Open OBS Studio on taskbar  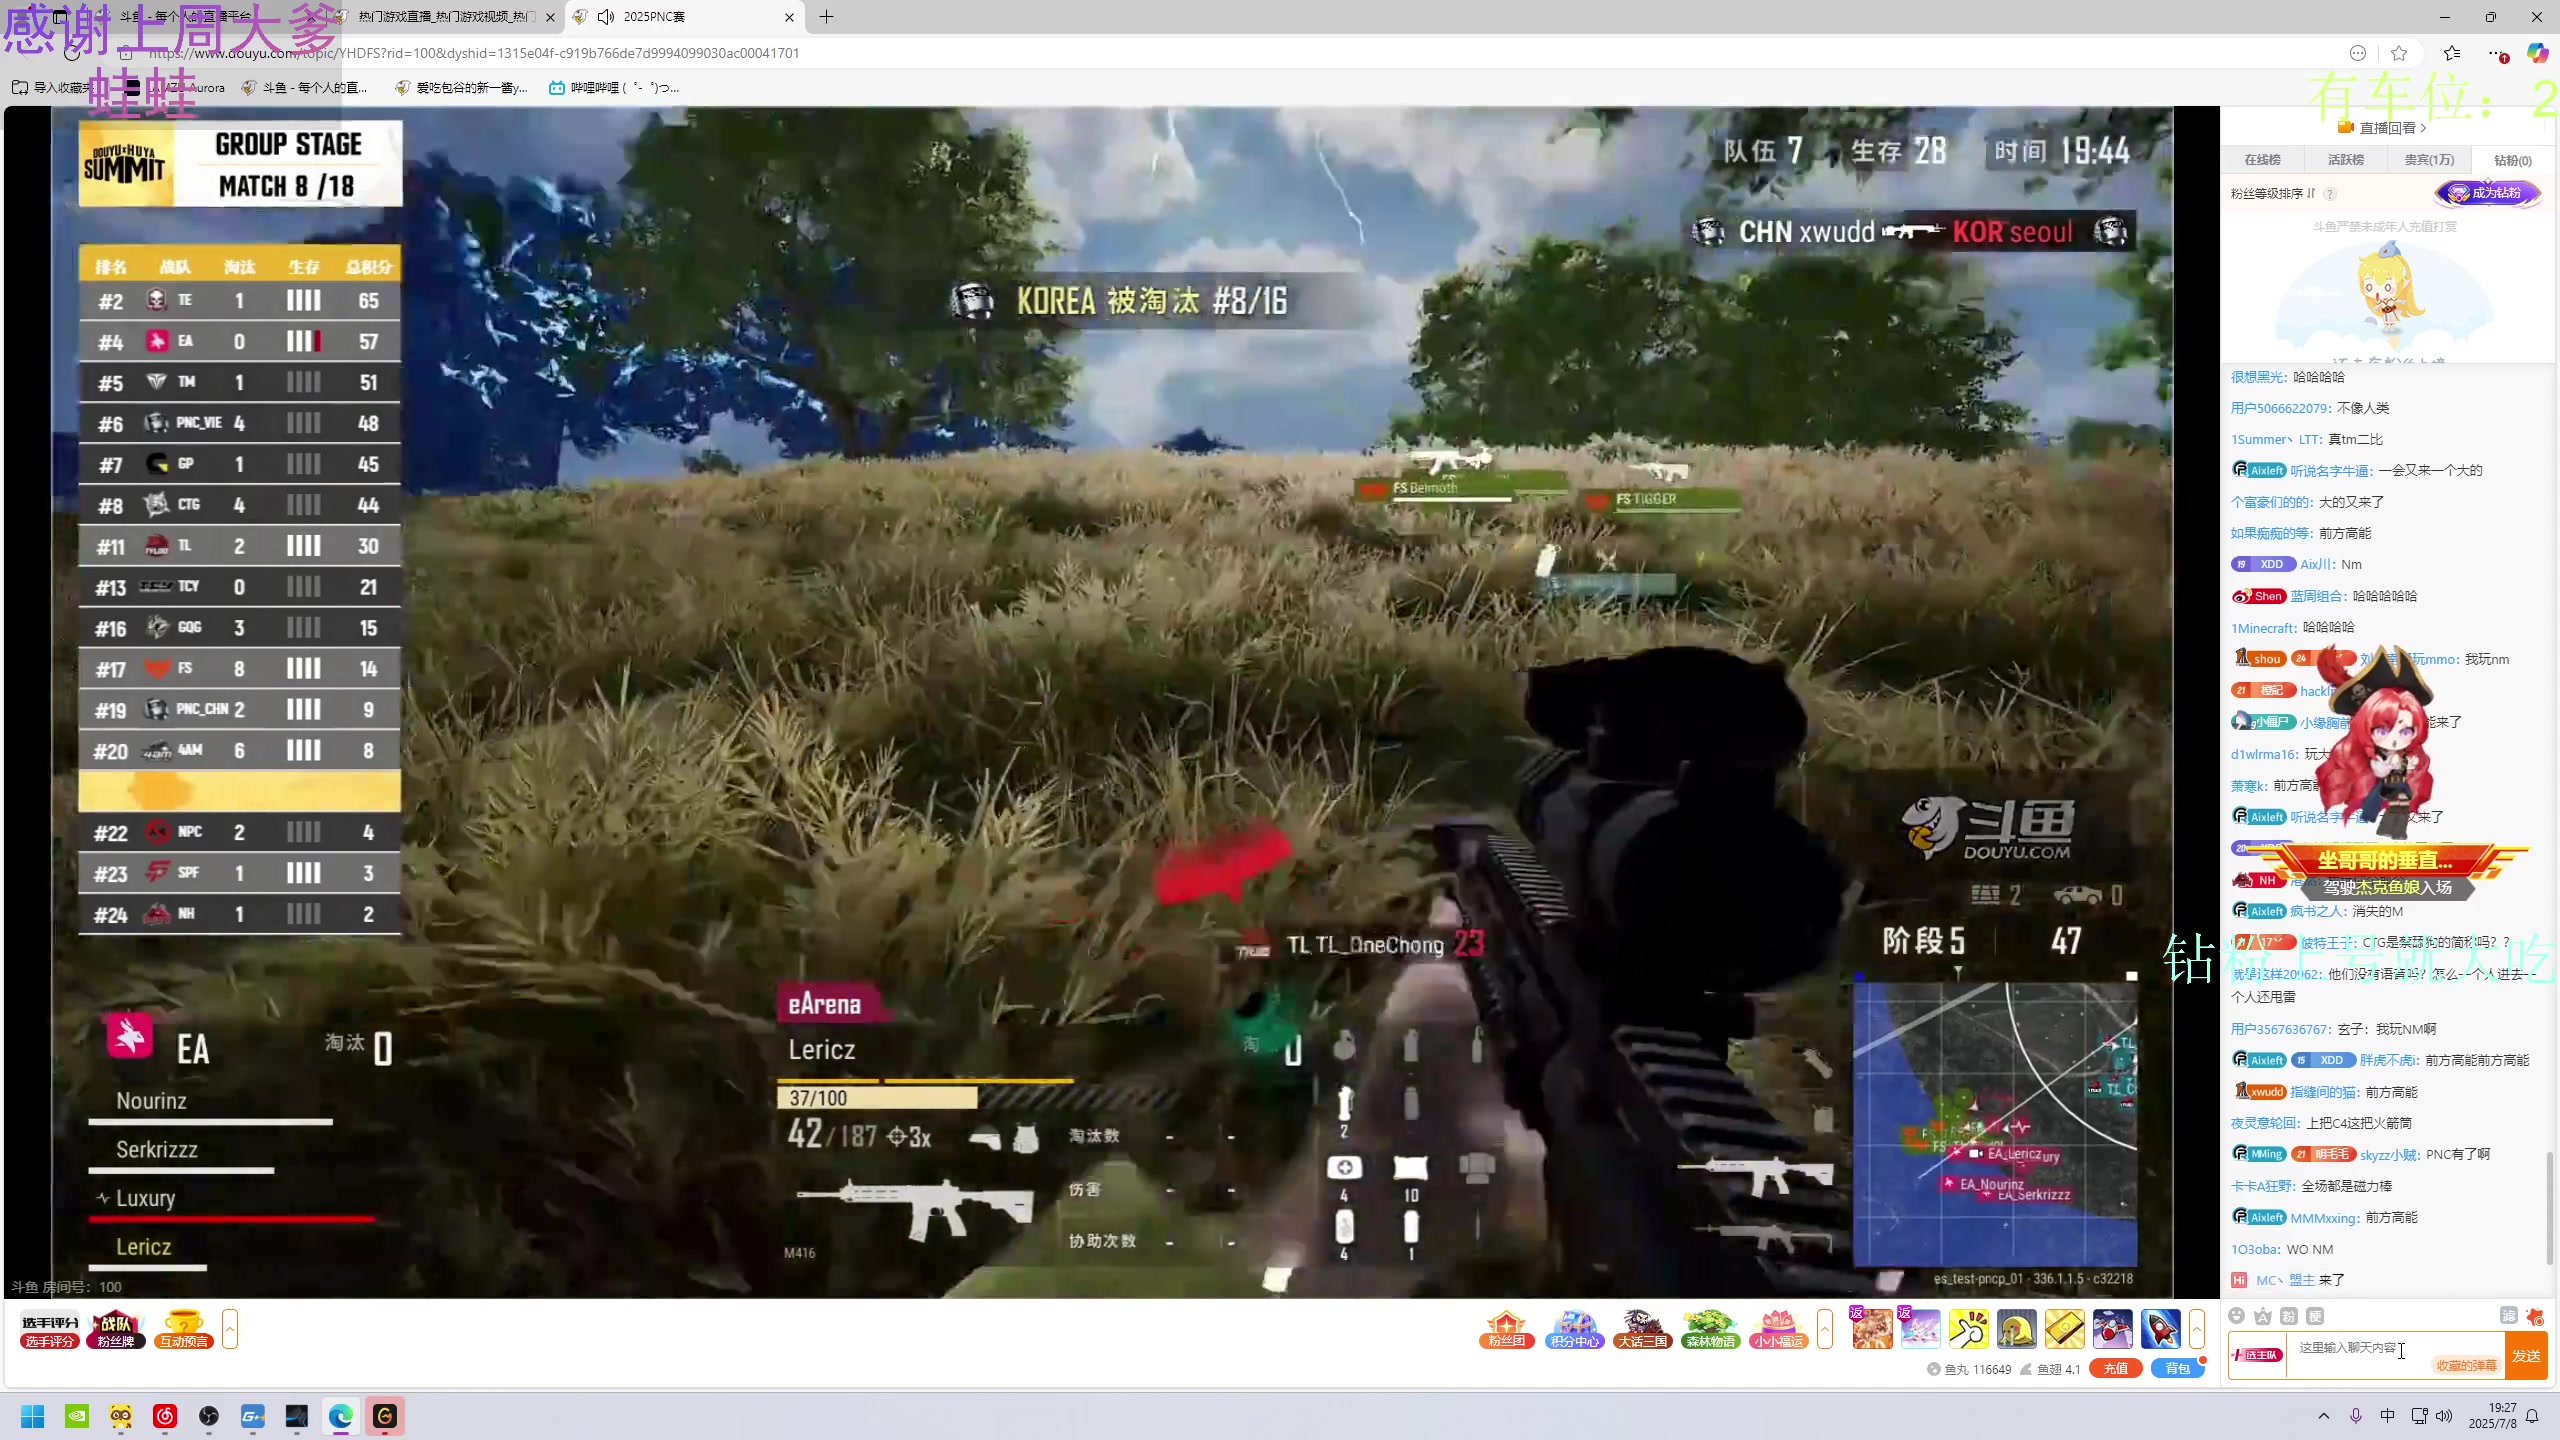[x=209, y=1416]
